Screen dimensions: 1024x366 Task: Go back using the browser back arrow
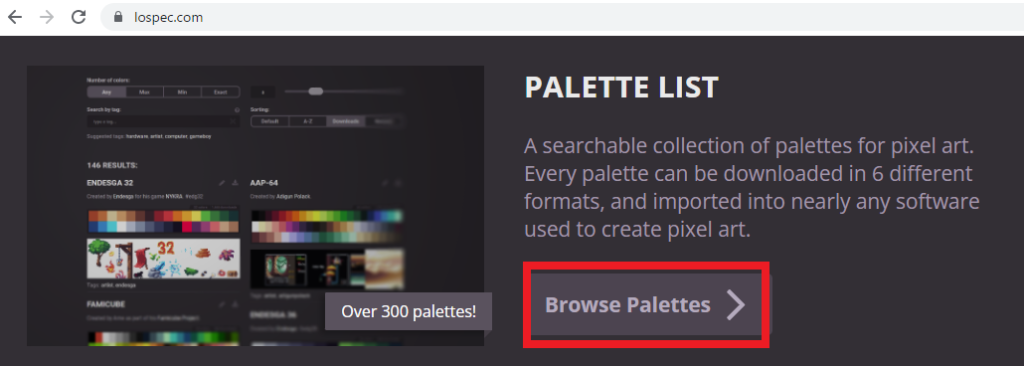(14, 17)
